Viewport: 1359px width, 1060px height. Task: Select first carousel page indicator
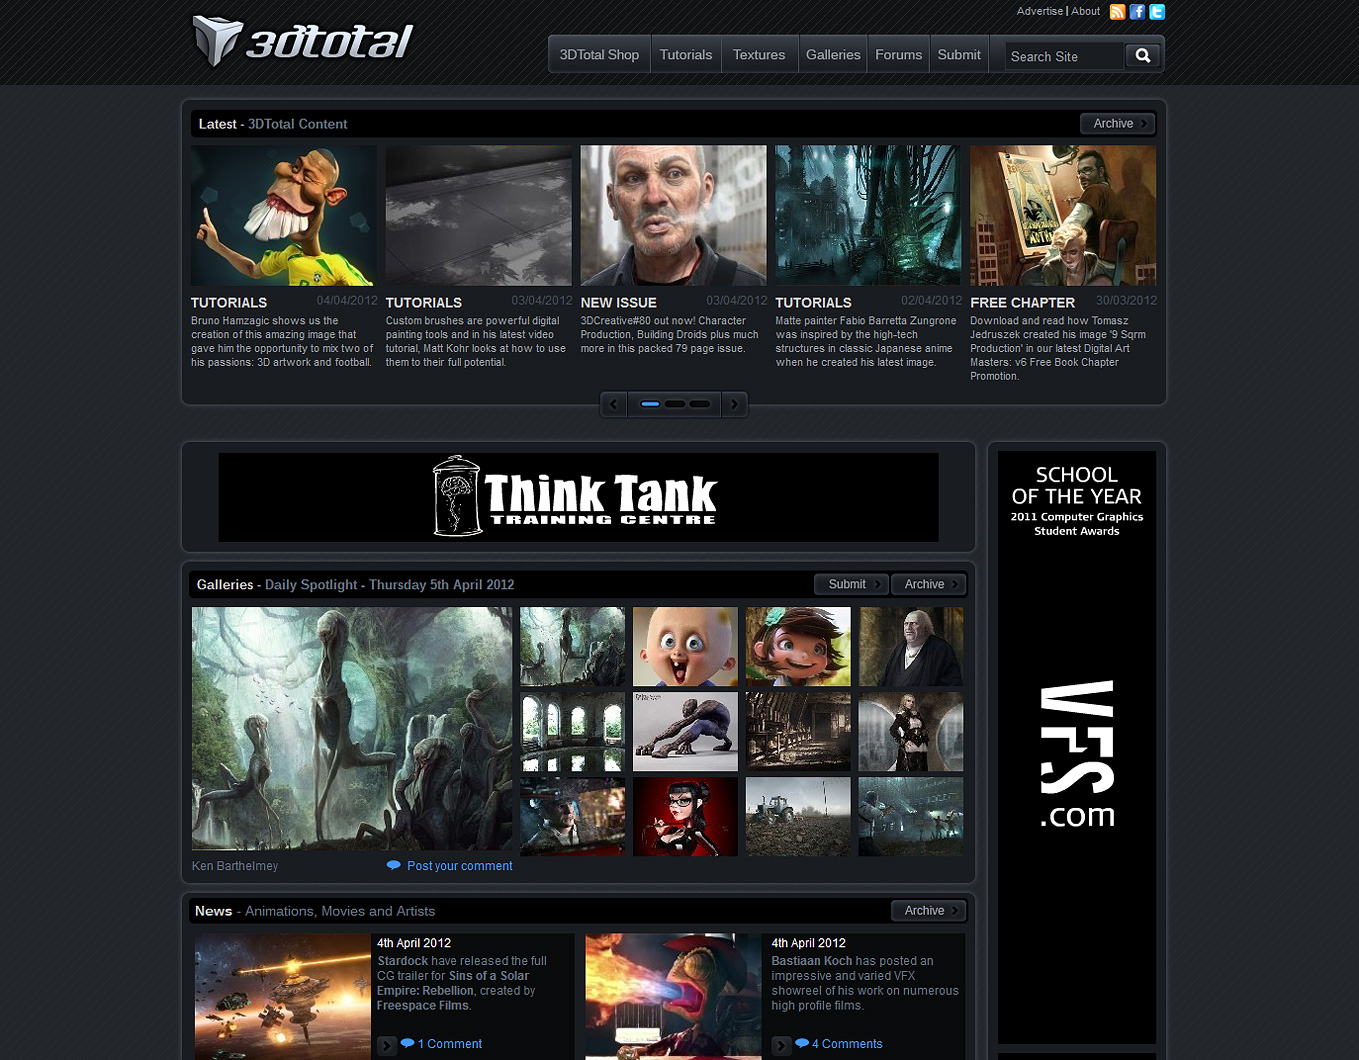coord(650,404)
